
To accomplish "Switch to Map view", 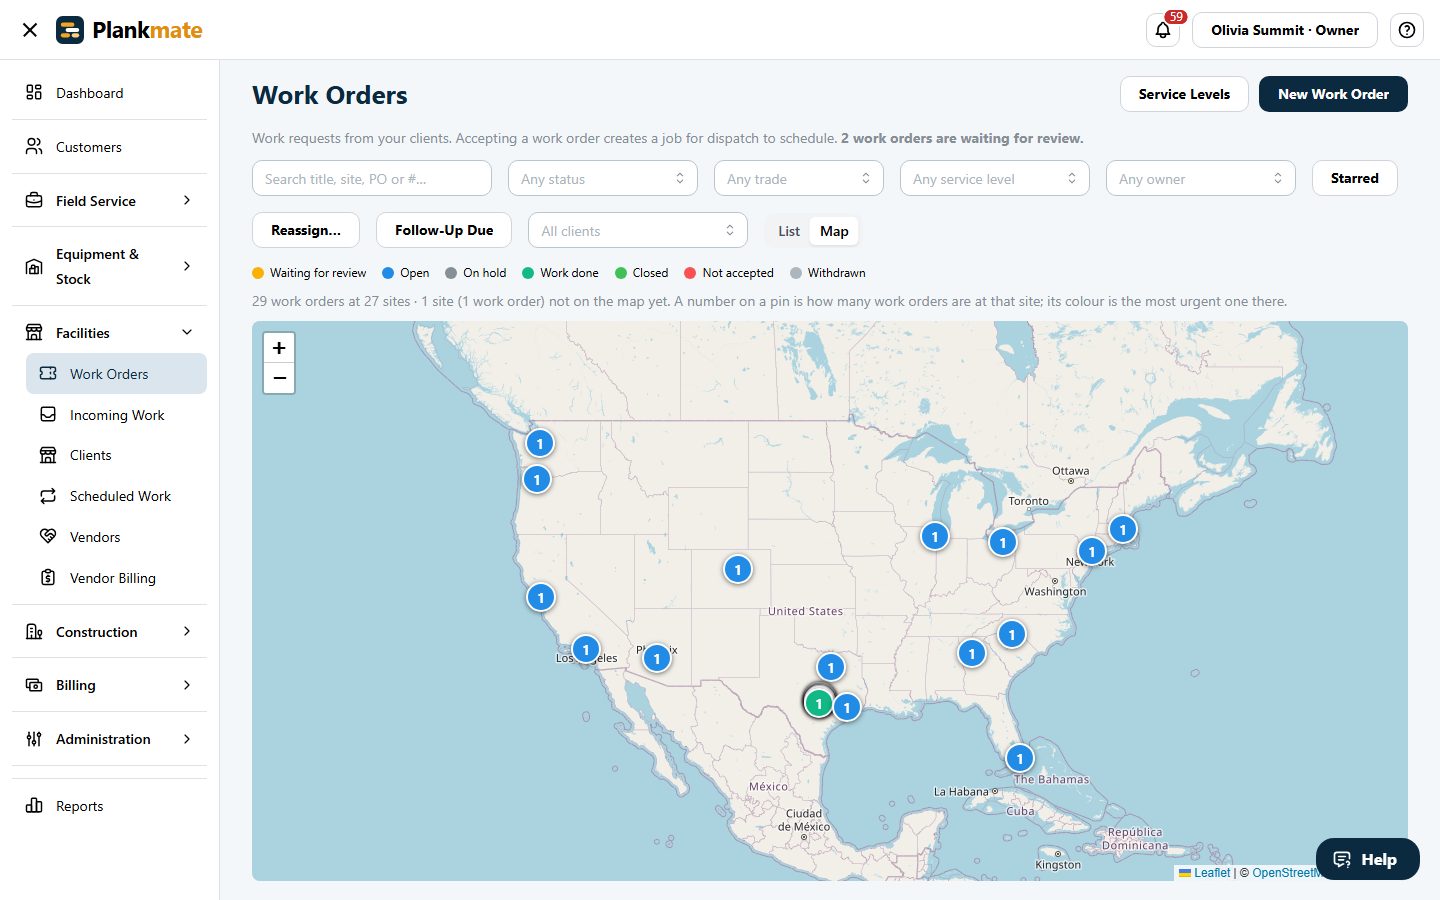I will pyautogui.click(x=834, y=231).
